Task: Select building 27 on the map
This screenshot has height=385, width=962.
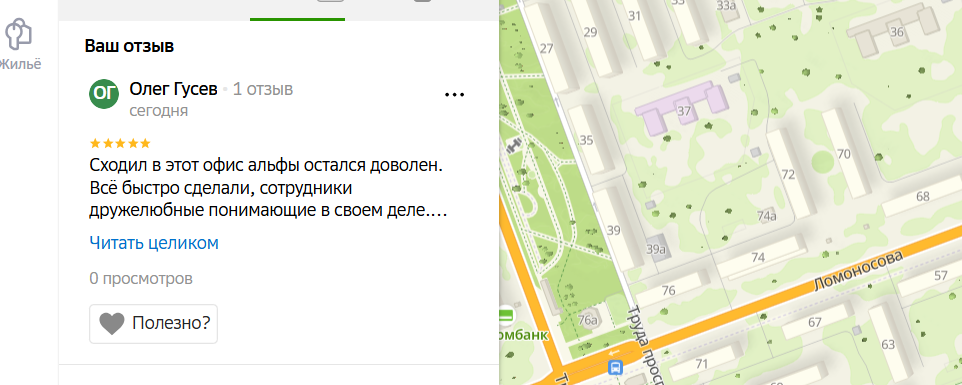Action: tap(546, 48)
